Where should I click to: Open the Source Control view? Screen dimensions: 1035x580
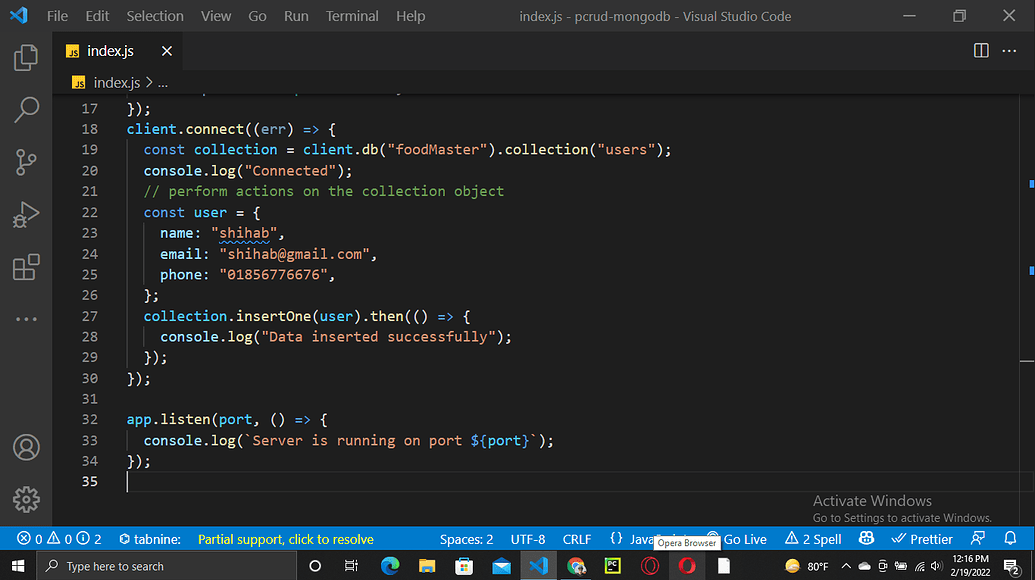[x=24, y=161]
